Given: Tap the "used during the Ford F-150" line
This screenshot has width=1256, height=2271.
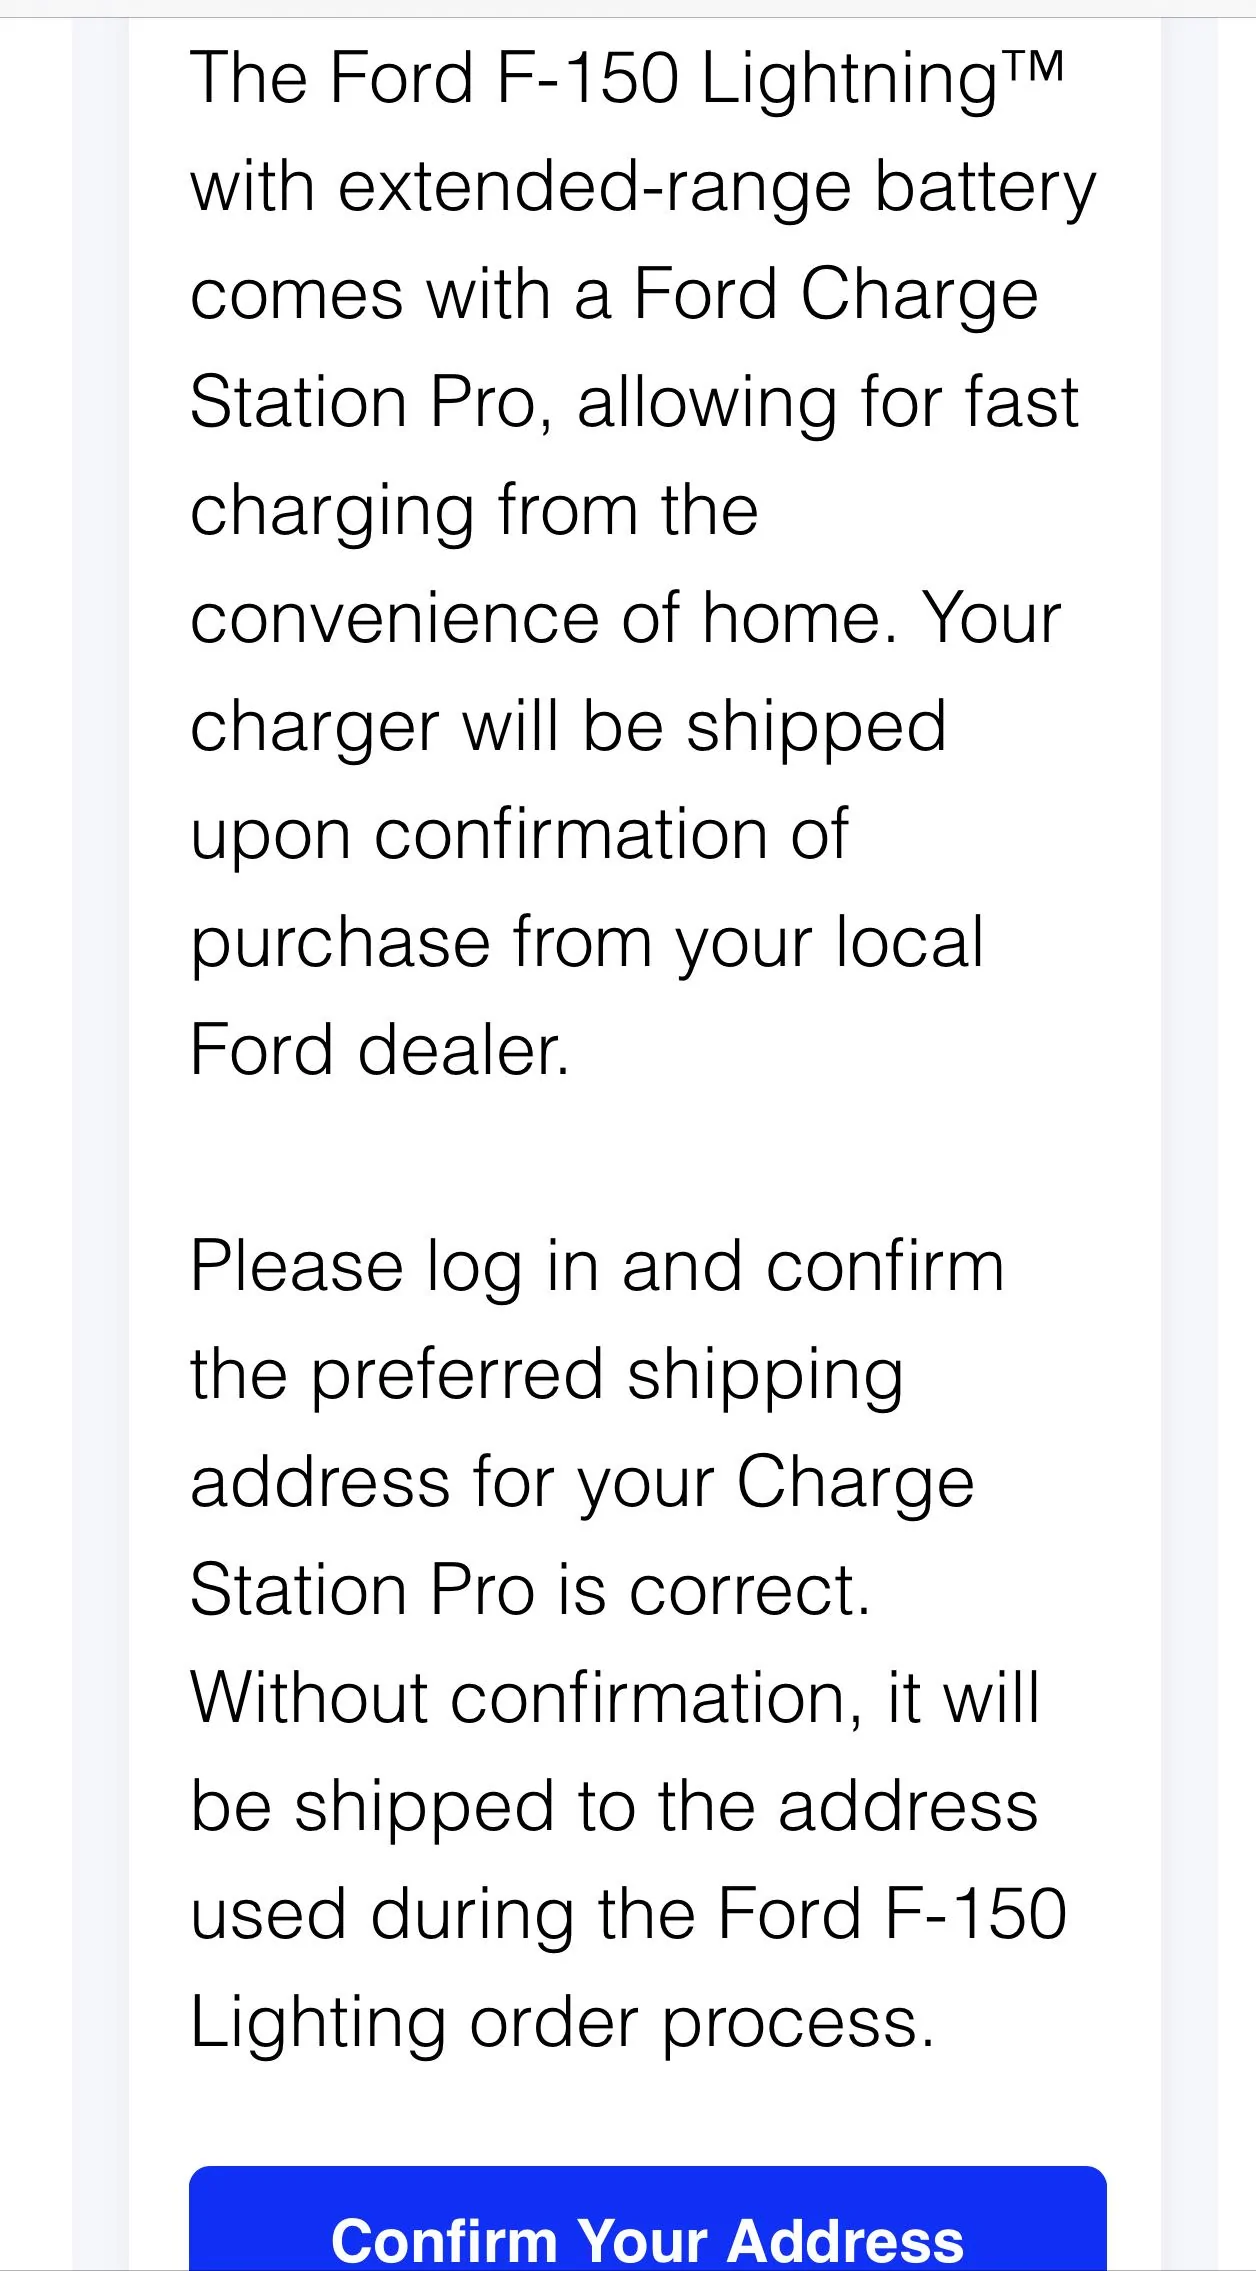Looking at the screenshot, I should pos(628,1916).
